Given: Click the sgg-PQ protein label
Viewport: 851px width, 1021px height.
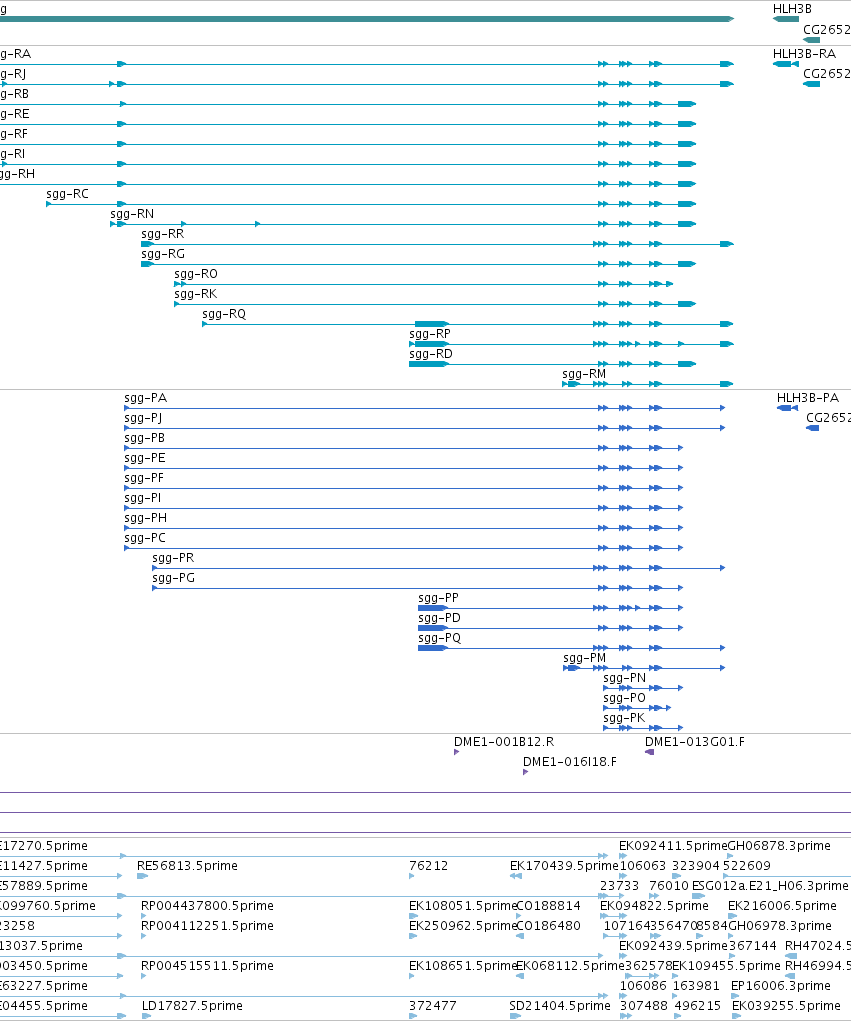Looking at the screenshot, I should pyautogui.click(x=439, y=638).
